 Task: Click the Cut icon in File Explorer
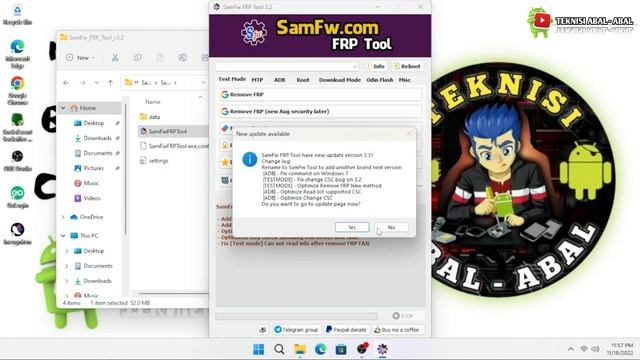coord(115,58)
